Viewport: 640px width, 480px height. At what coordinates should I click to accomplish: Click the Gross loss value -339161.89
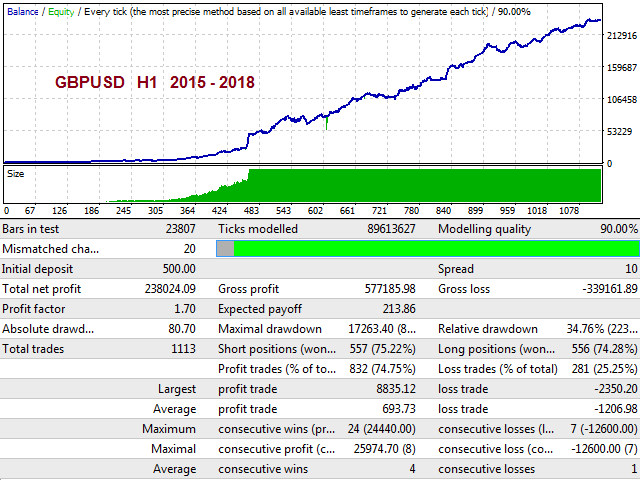click(610, 289)
